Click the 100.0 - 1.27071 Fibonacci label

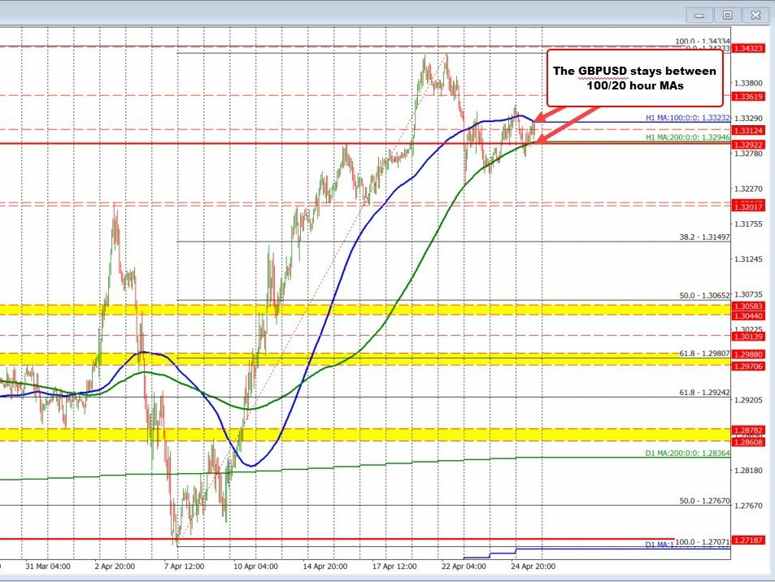tap(703, 542)
